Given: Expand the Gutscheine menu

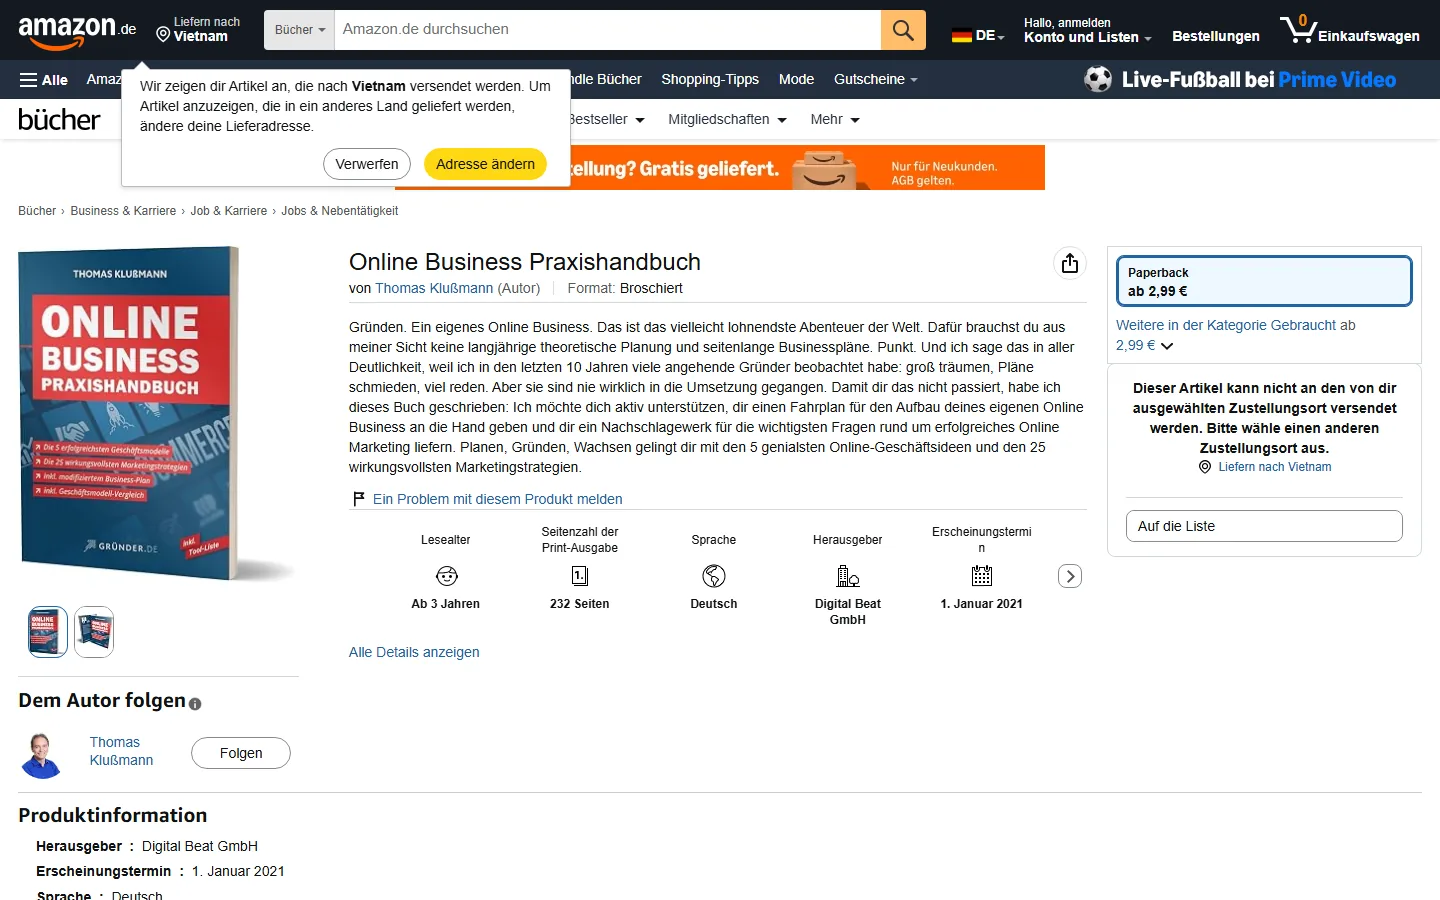Looking at the screenshot, I should (x=876, y=79).
